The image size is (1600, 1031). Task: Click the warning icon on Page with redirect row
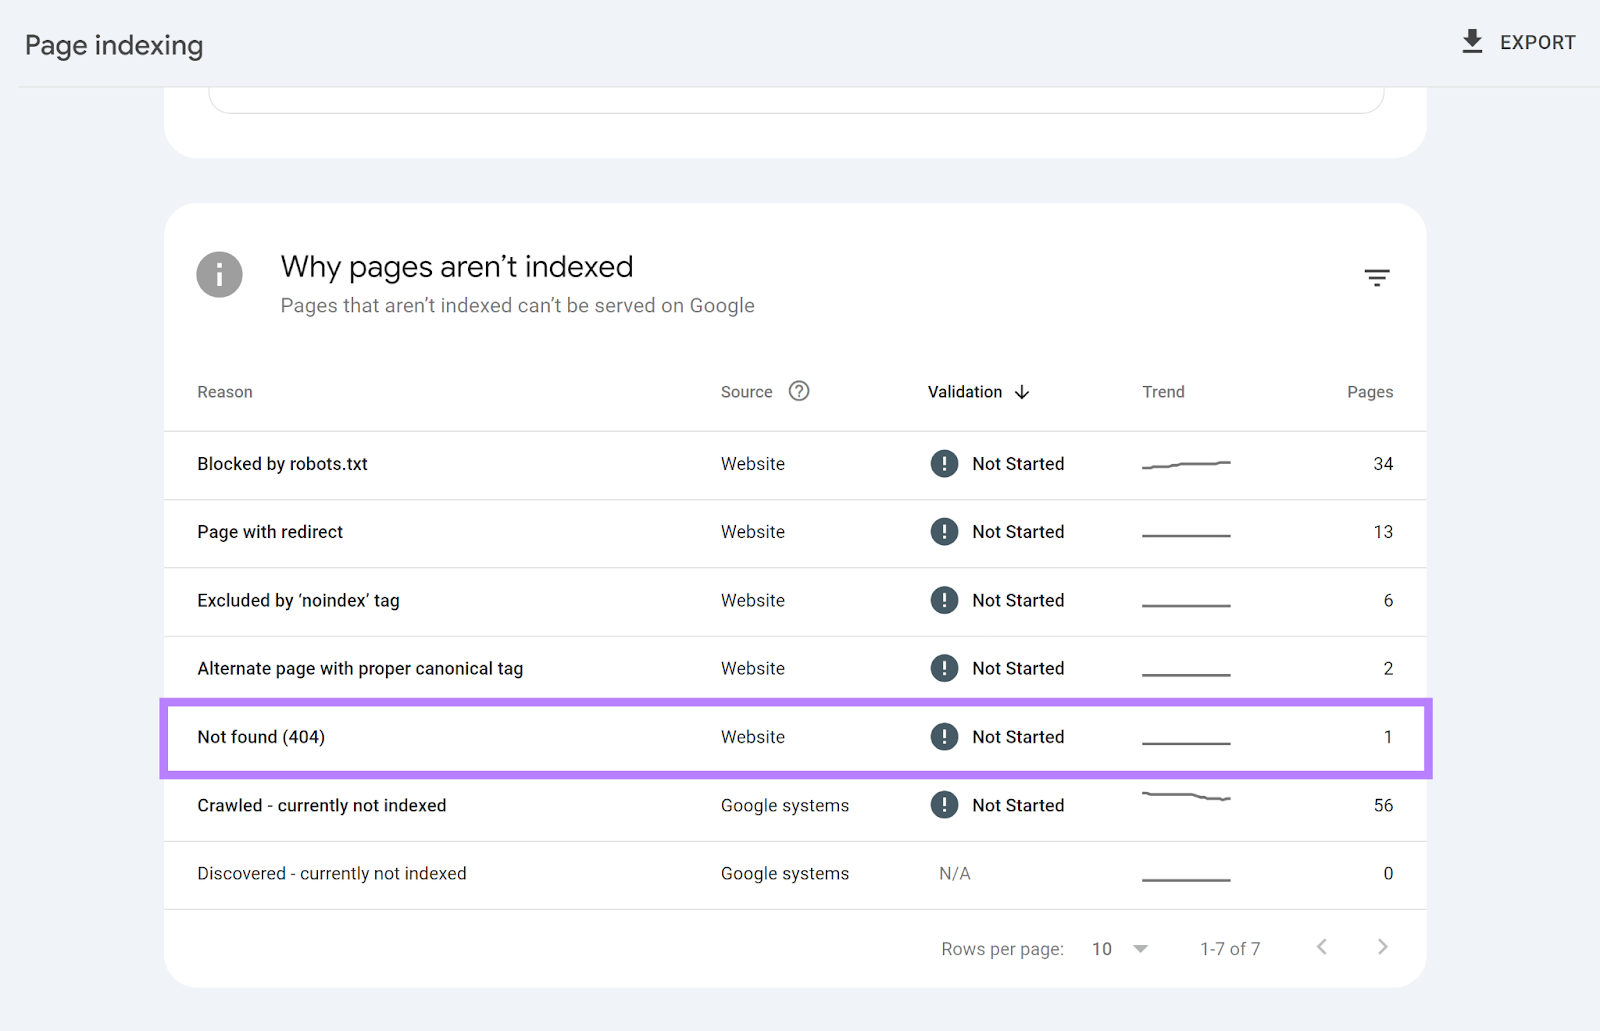pos(944,531)
